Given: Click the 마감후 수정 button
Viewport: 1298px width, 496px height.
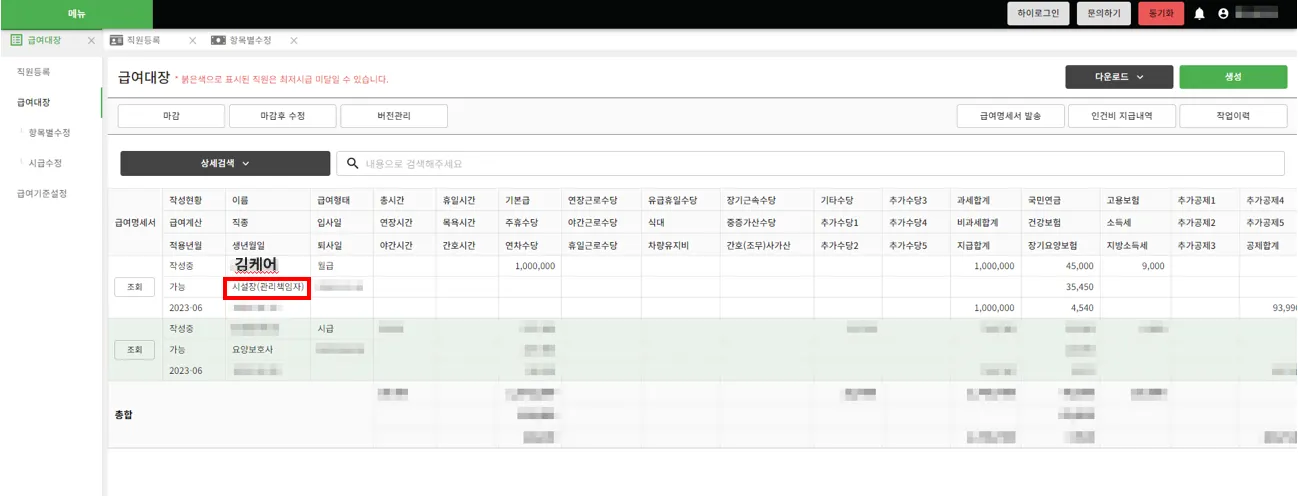Looking at the screenshot, I should click(x=282, y=116).
